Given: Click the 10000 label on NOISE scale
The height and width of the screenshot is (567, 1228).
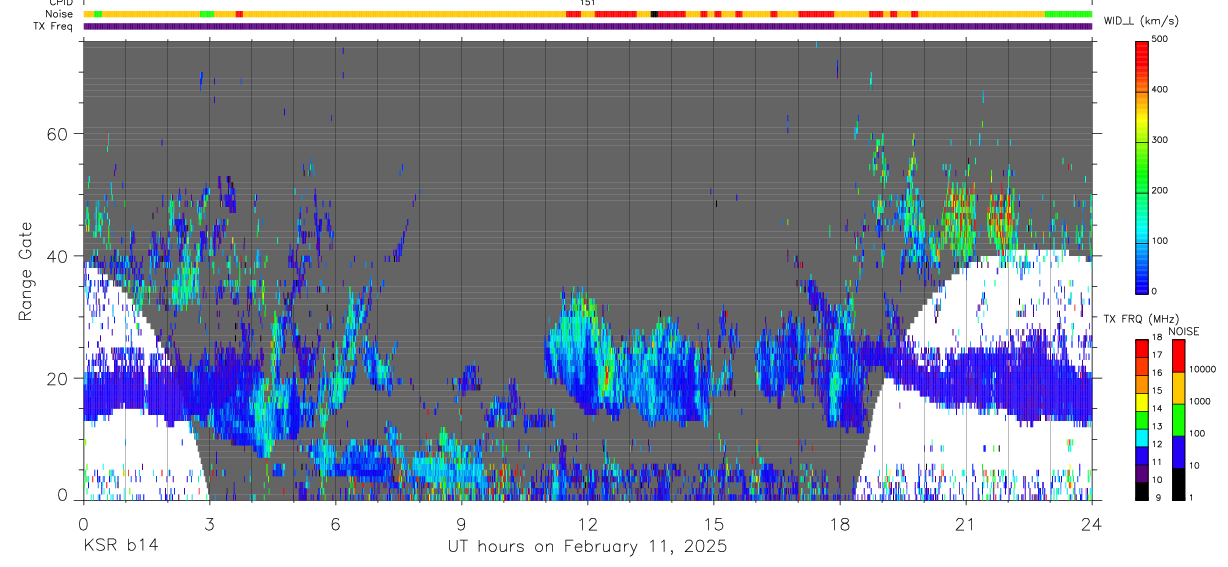Looking at the screenshot, I should [x=1202, y=369].
